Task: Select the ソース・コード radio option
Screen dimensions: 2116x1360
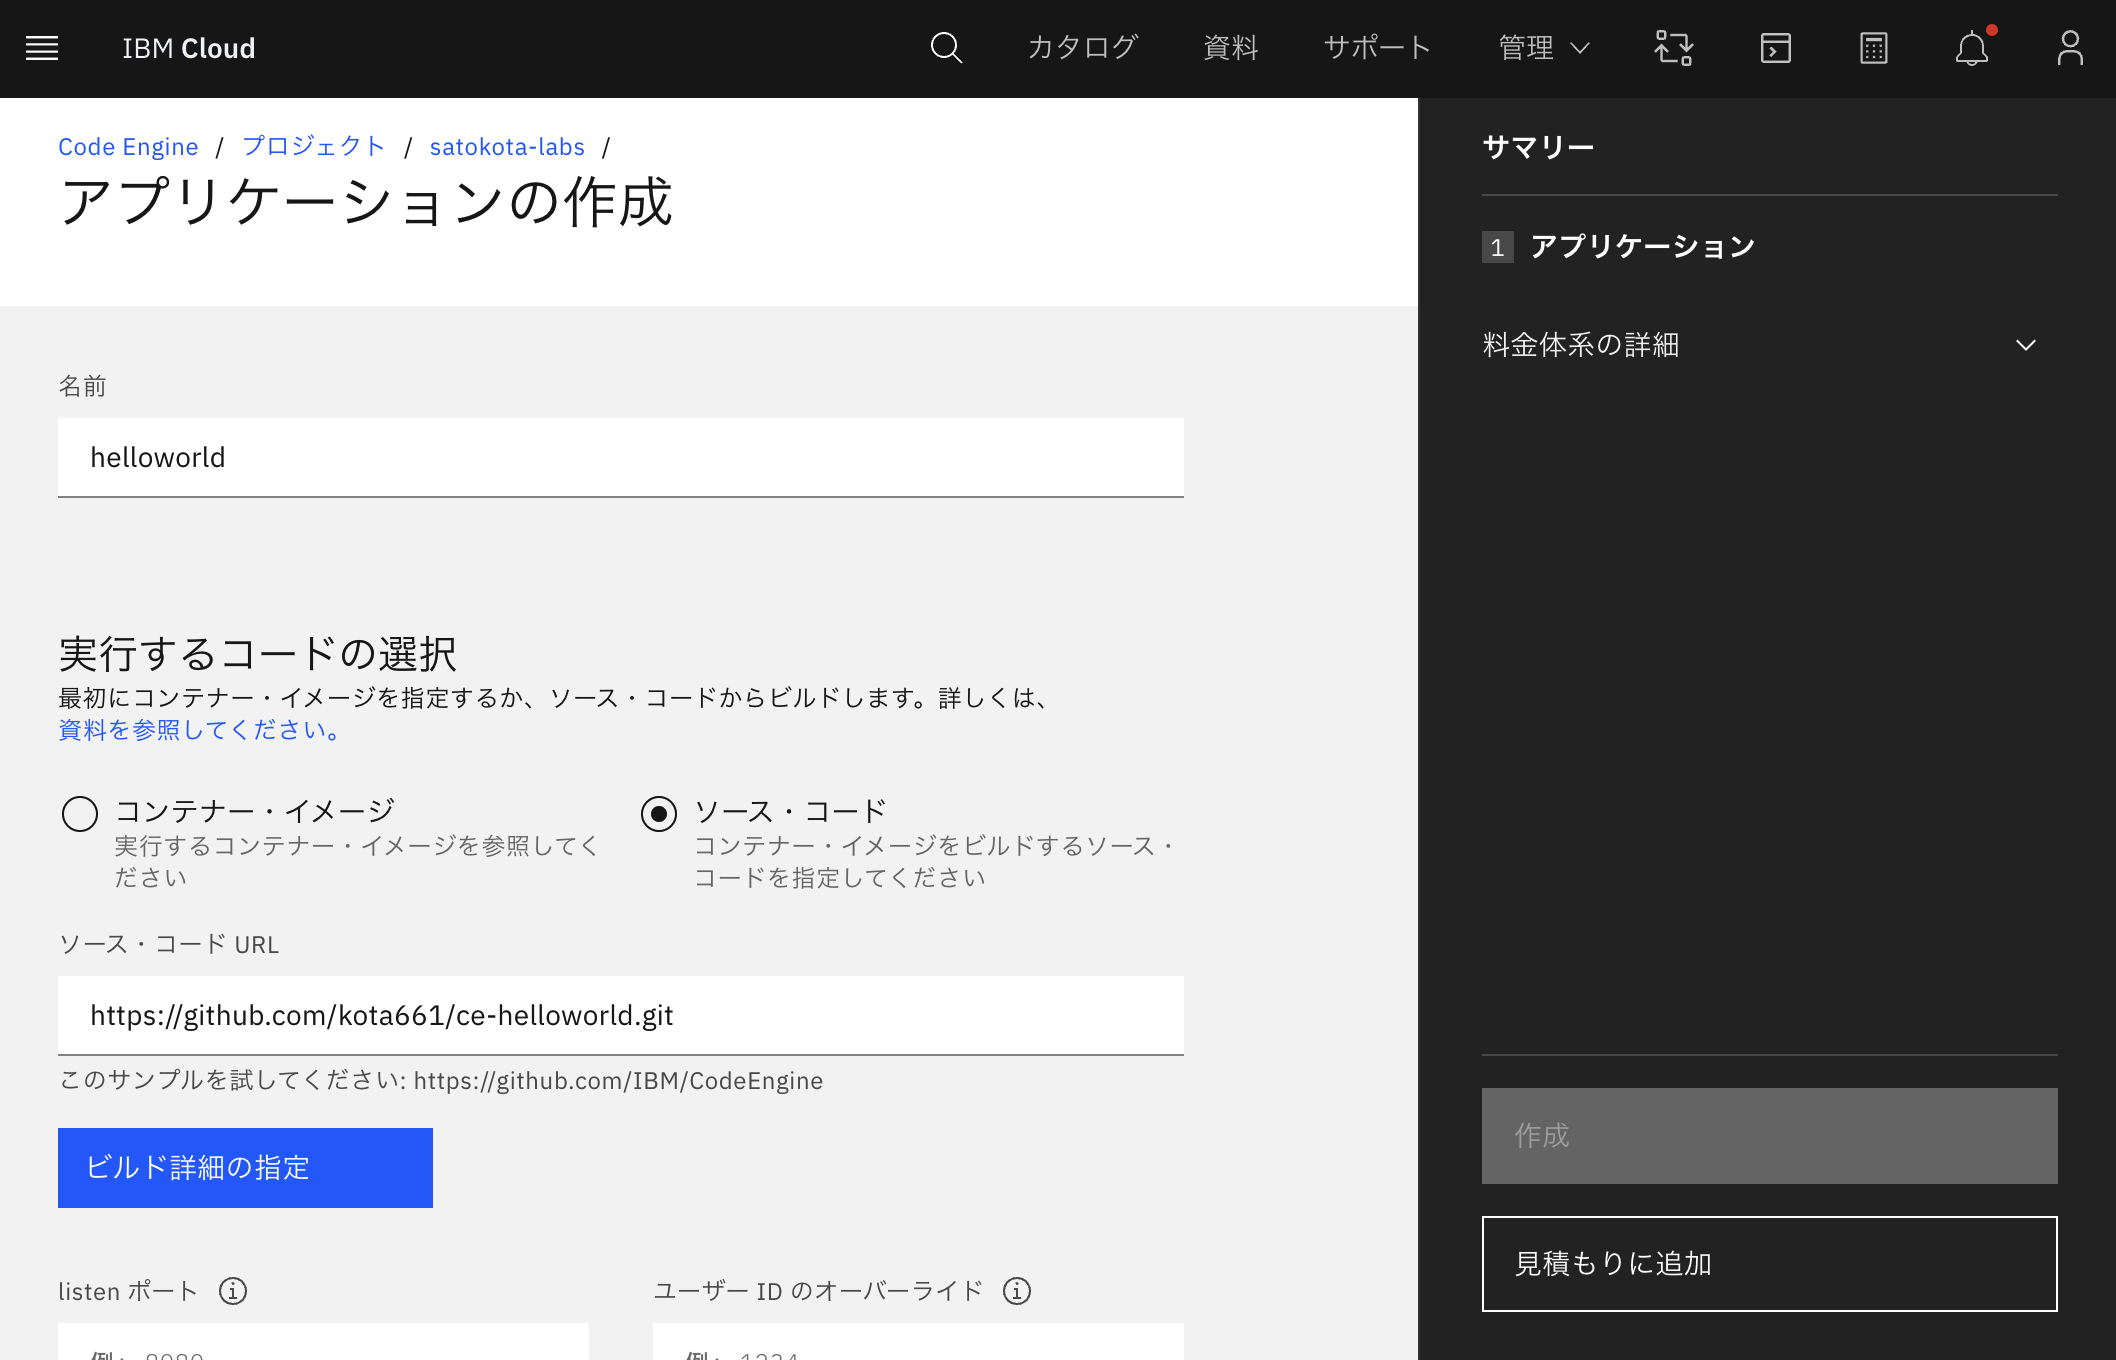Action: click(x=659, y=813)
